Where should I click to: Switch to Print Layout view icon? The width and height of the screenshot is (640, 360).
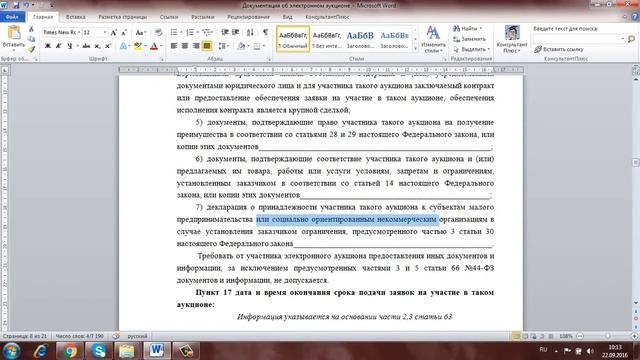pyautogui.click(x=516, y=336)
